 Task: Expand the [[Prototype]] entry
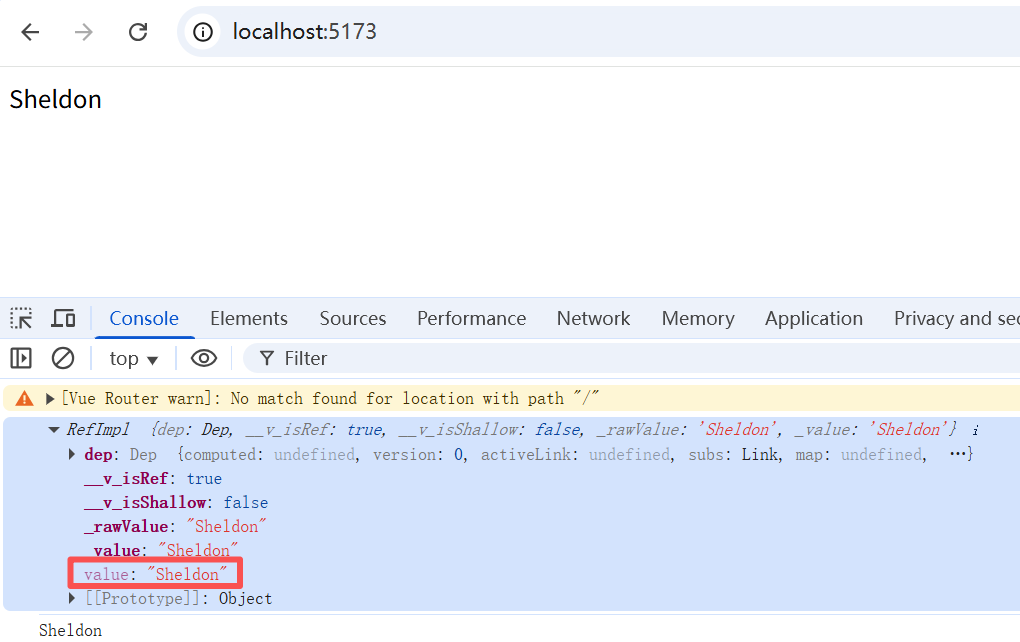pos(72,598)
